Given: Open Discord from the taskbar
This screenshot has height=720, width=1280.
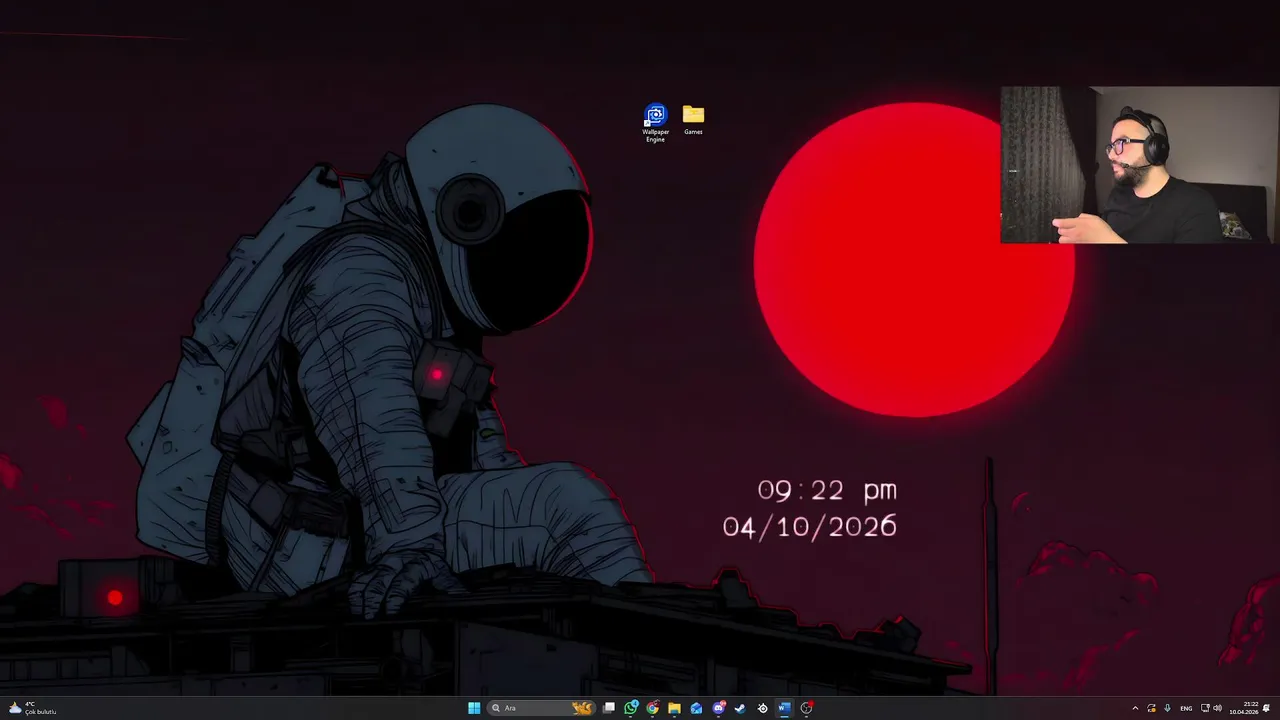Looking at the screenshot, I should [x=718, y=708].
